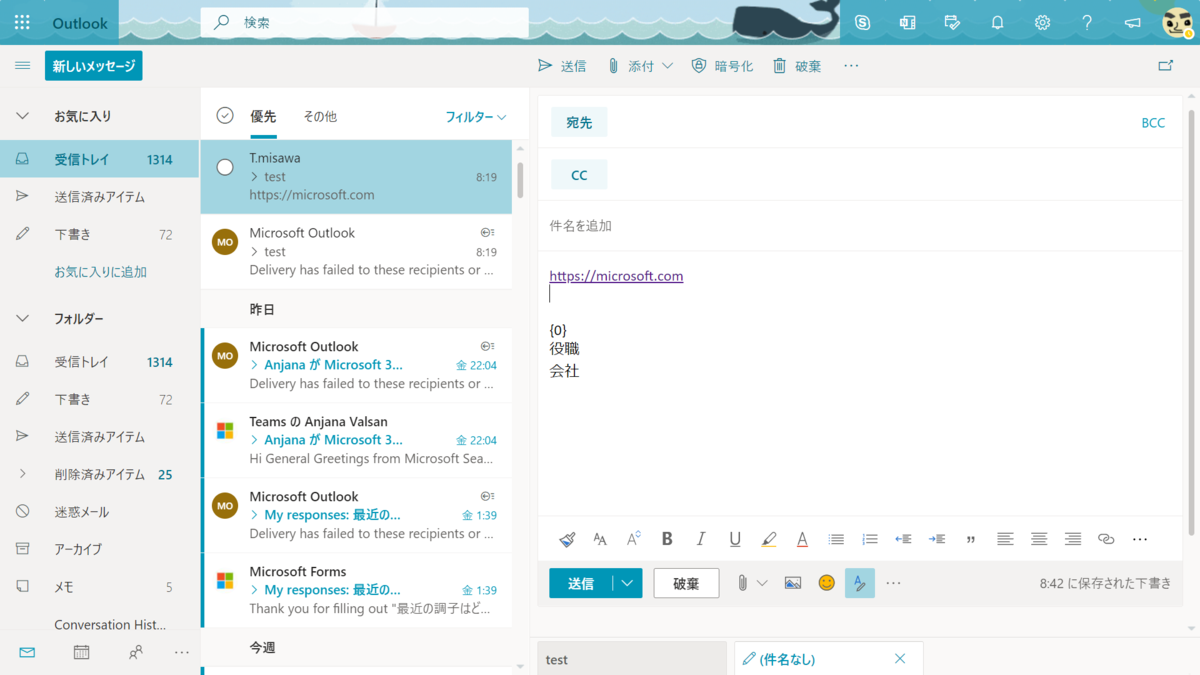Select the T.misawa message checkbox
Screen dimensions: 1200x675
point(225,167)
